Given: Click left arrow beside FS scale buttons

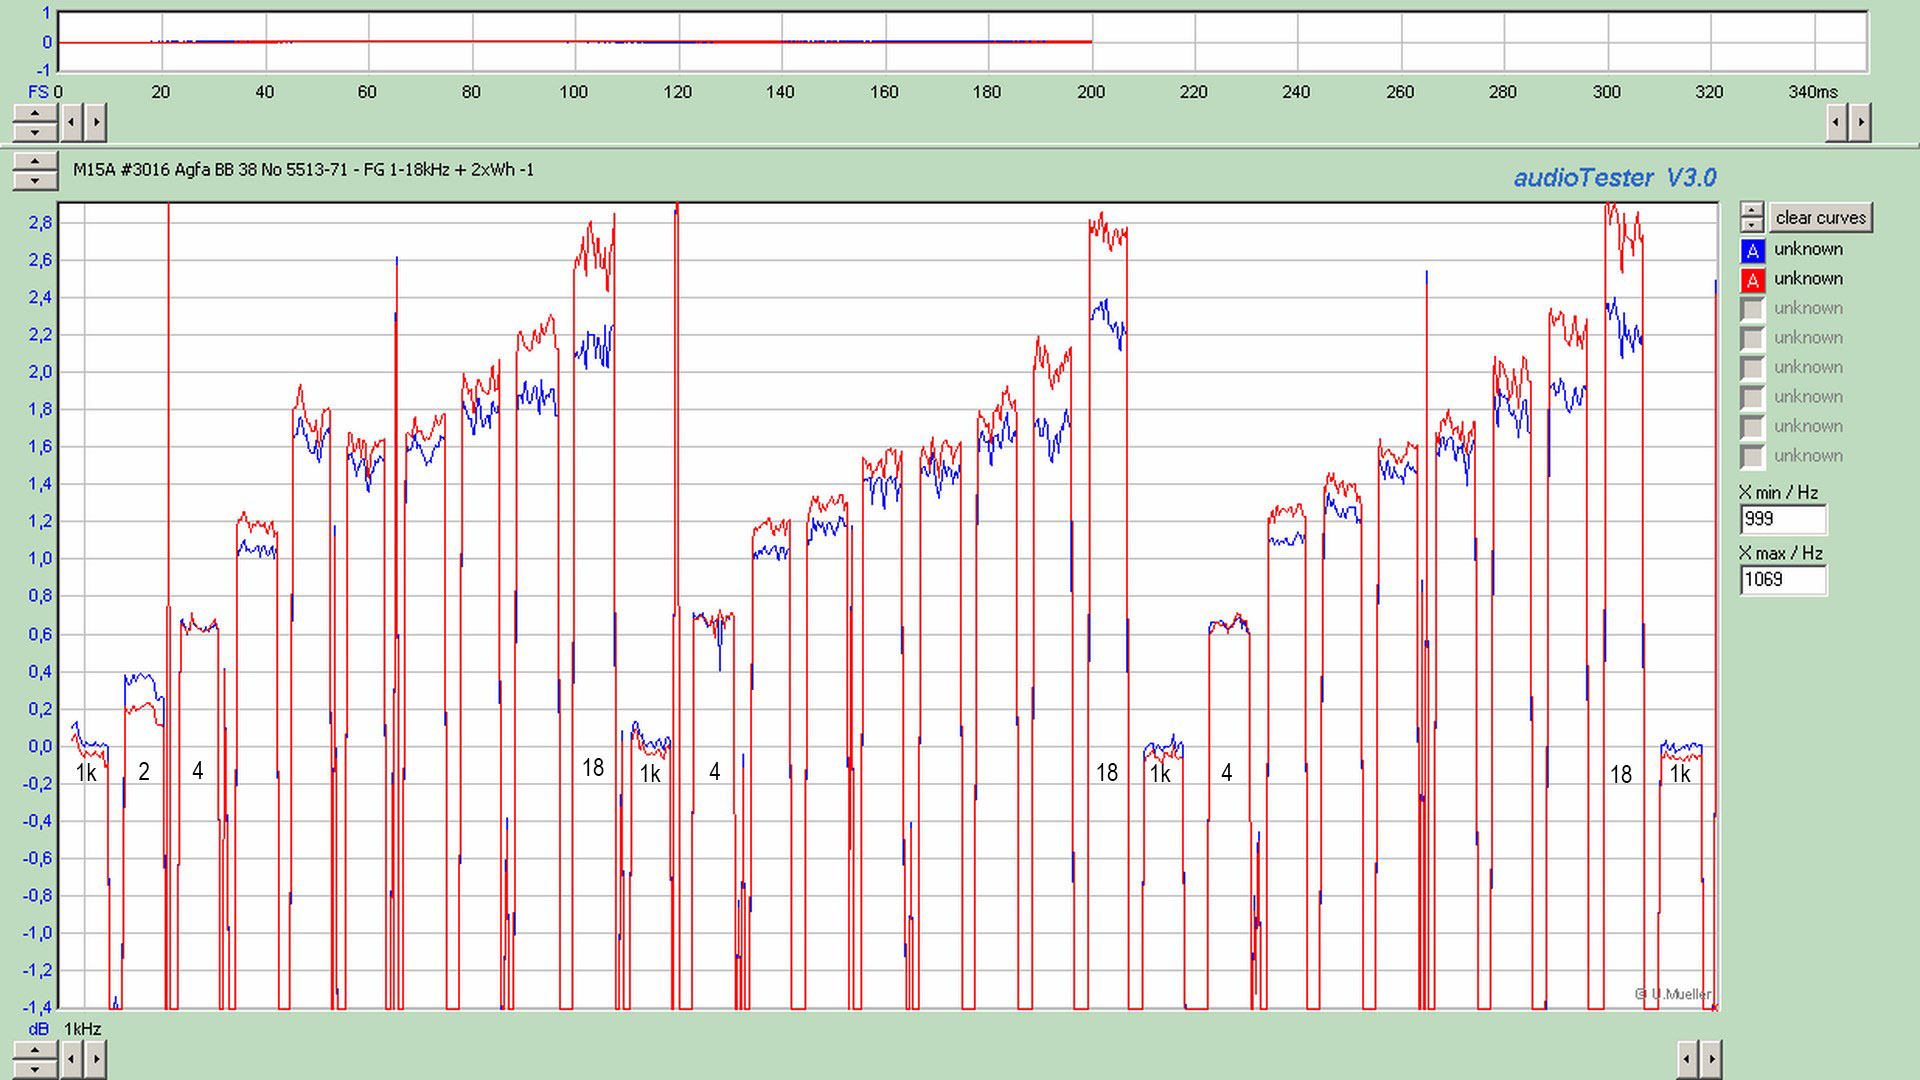Looking at the screenshot, I should pos(71,123).
